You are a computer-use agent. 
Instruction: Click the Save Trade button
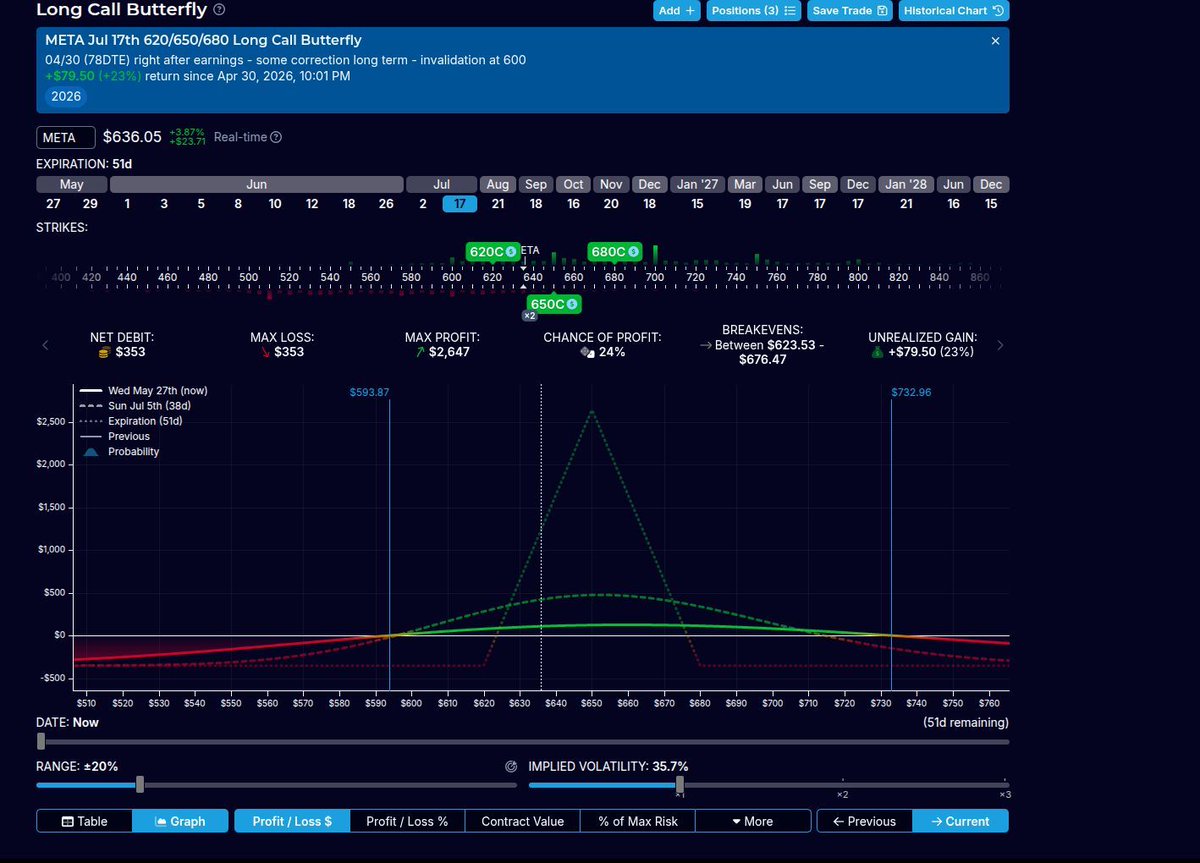[x=849, y=11]
